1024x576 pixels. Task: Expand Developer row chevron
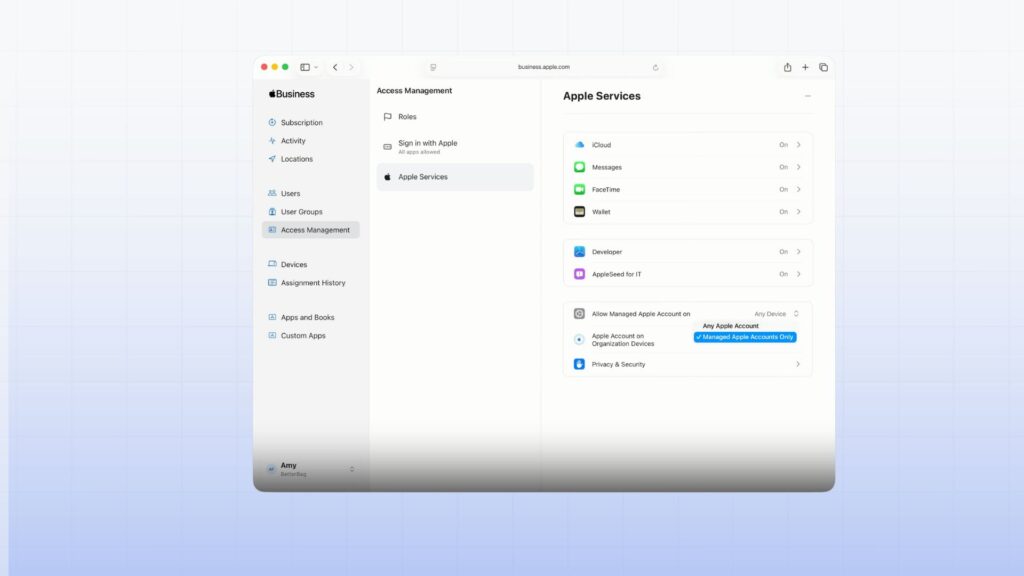[798, 251]
